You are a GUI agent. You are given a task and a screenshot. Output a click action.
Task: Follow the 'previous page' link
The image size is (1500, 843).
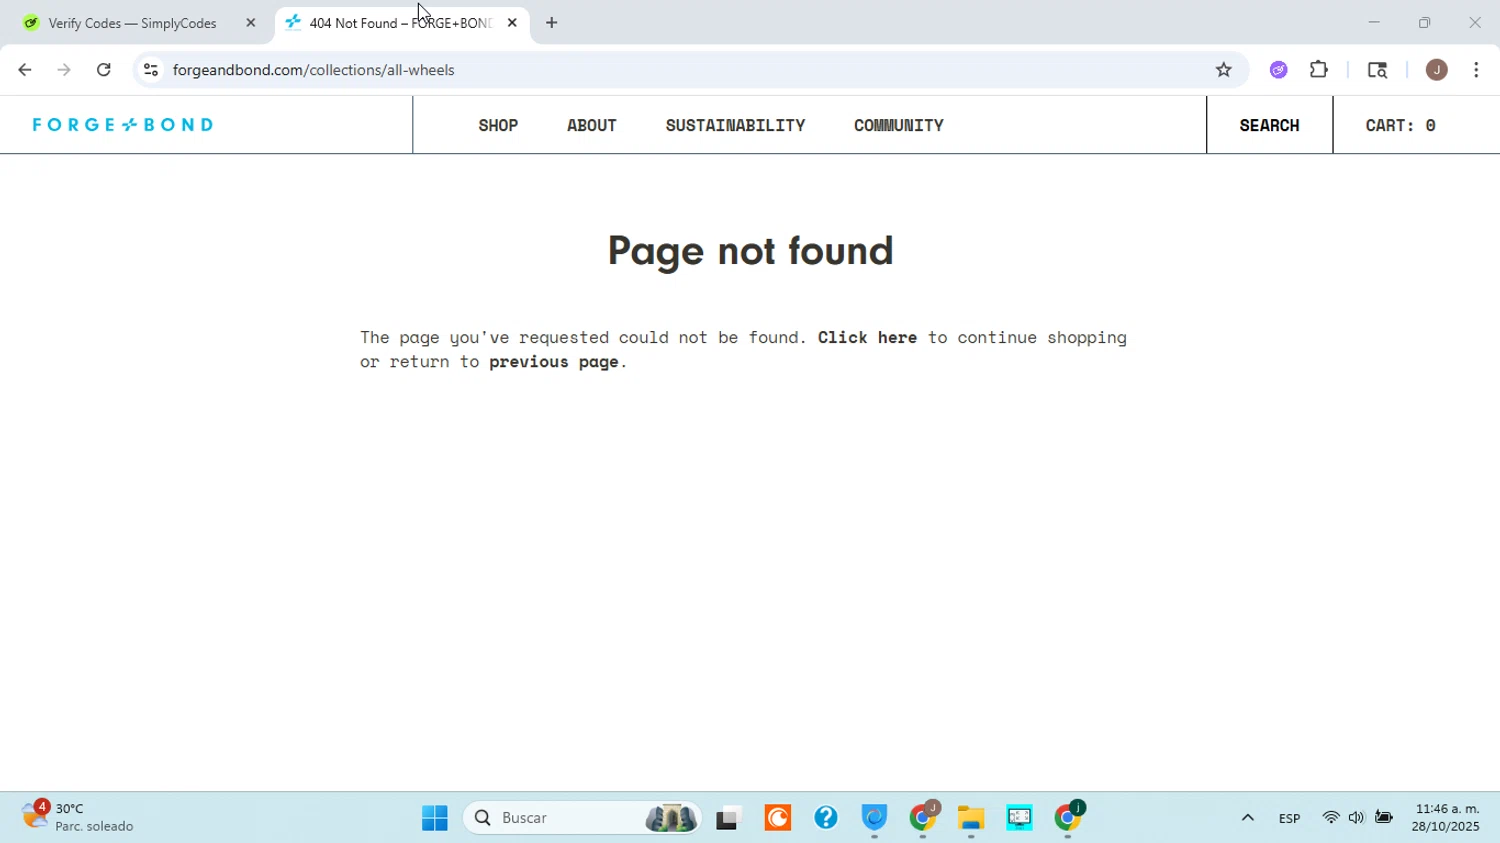click(553, 362)
